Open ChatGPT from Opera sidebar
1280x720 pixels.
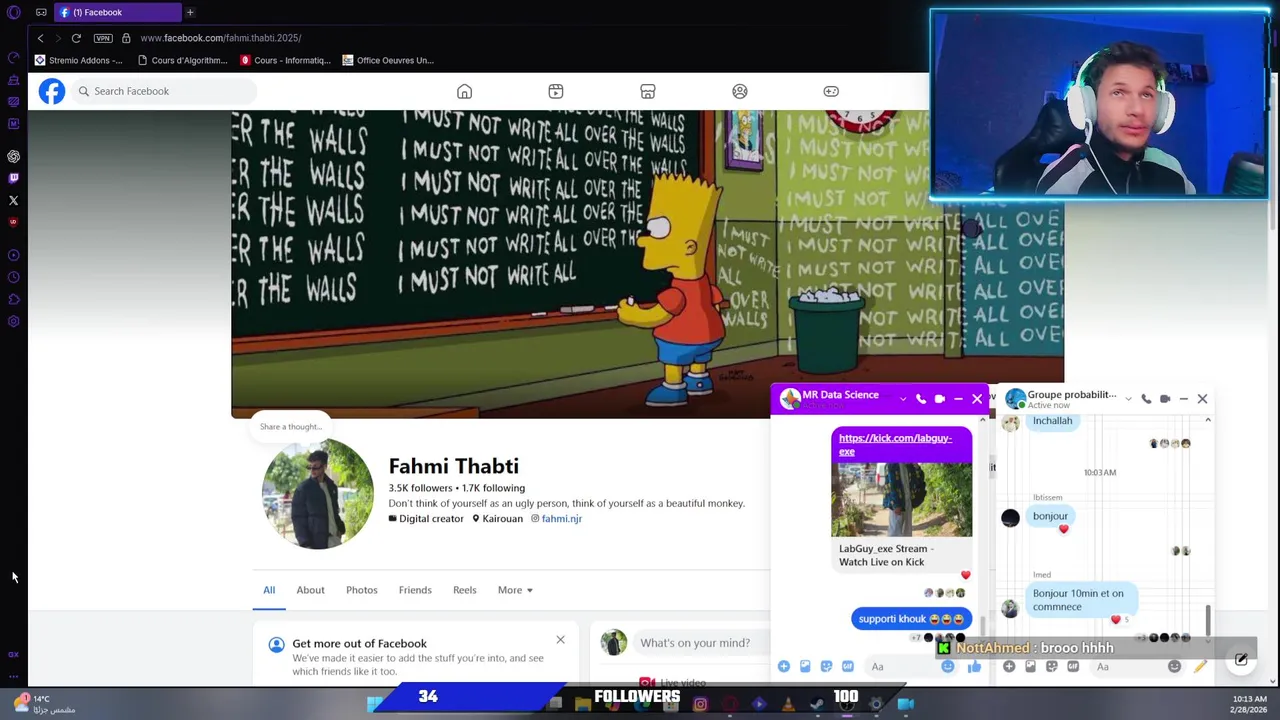point(13,156)
